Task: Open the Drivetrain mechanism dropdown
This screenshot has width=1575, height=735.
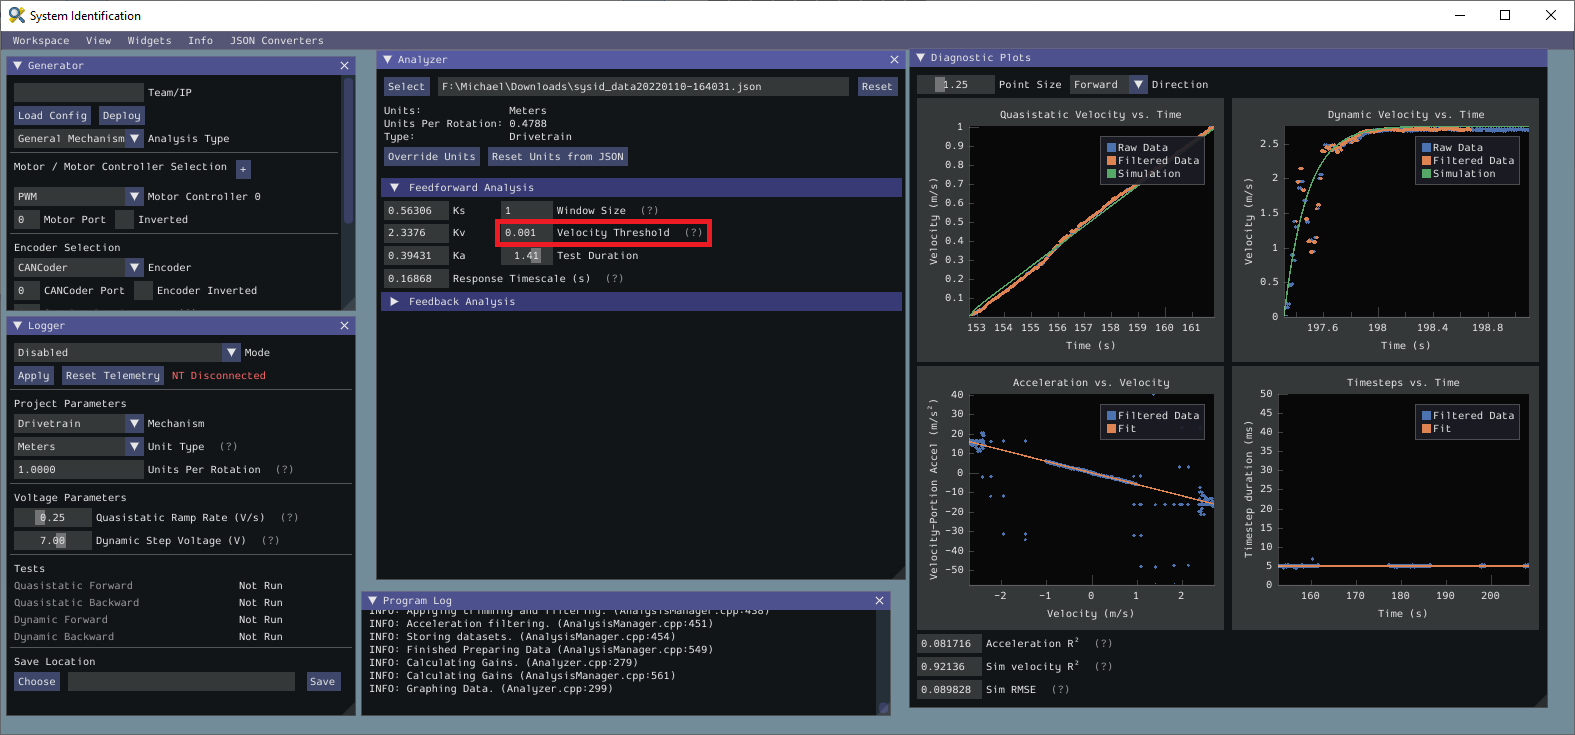Action: (79, 424)
